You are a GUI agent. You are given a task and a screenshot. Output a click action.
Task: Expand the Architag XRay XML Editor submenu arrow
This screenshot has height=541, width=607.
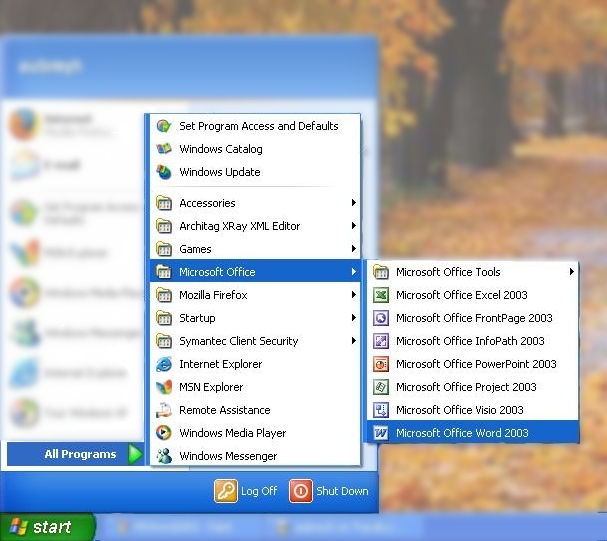click(353, 225)
